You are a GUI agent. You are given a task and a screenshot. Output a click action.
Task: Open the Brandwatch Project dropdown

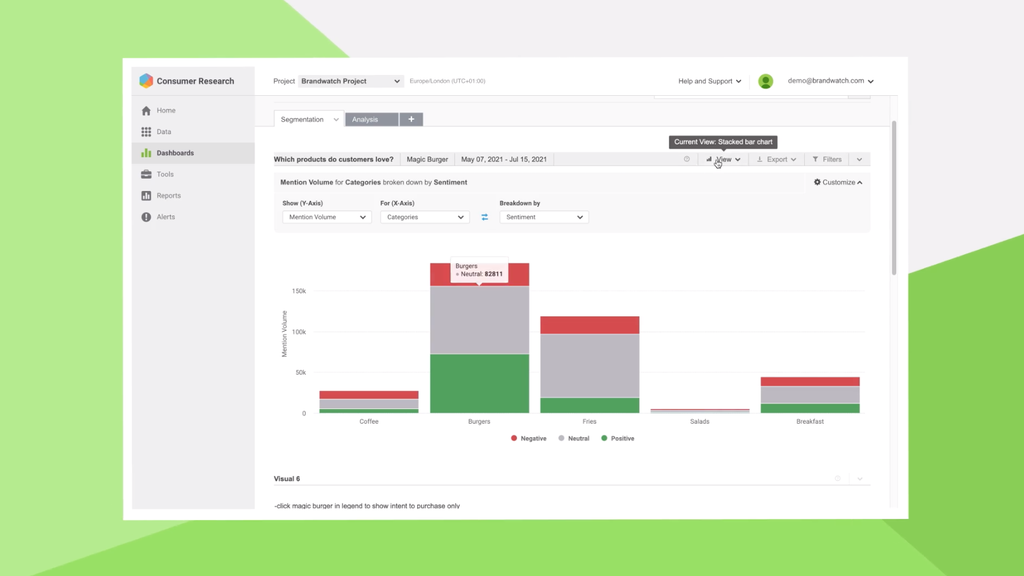point(350,81)
